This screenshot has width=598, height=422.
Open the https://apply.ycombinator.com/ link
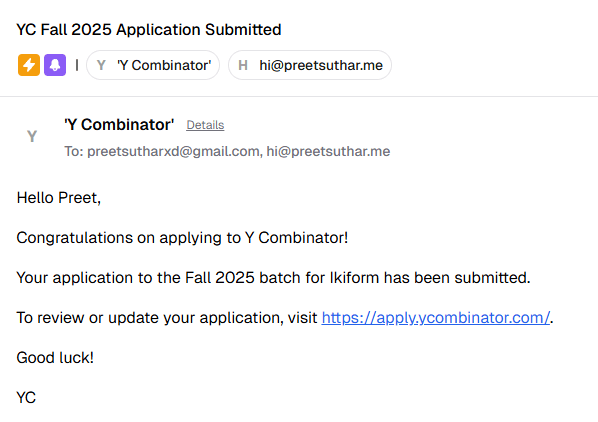436,318
